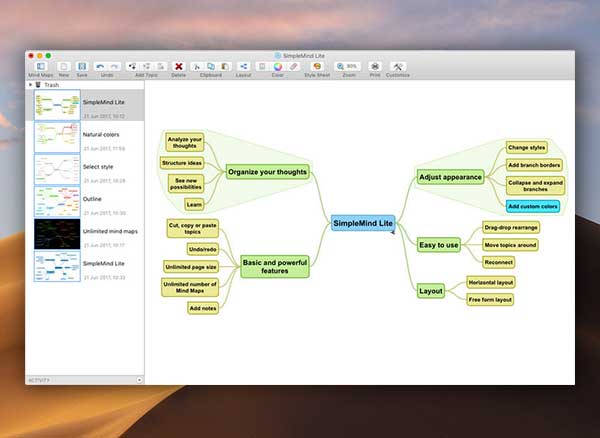Select the 'Drag-drop rearrange' topic

511,228
